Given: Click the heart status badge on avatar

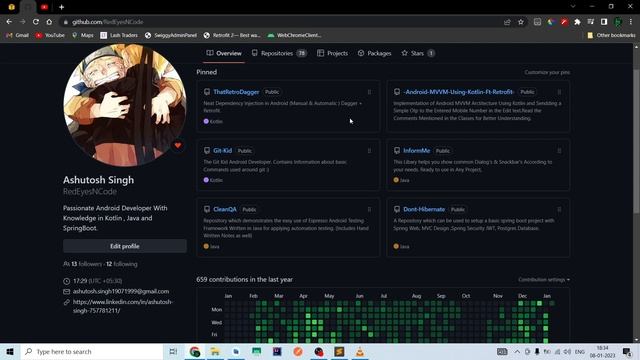Looking at the screenshot, I should [178, 145].
